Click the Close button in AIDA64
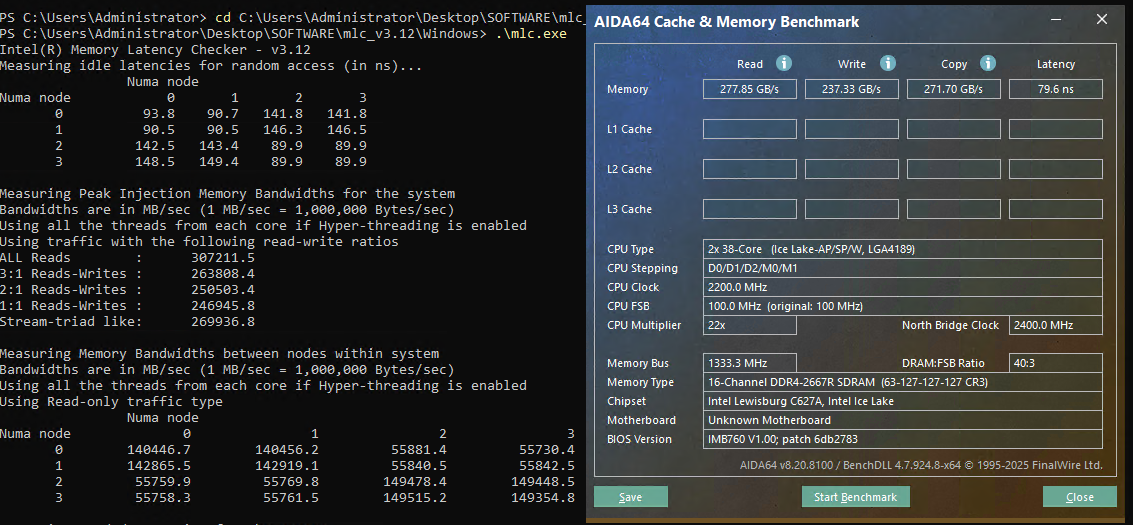This screenshot has width=1133, height=525. pos(1080,497)
